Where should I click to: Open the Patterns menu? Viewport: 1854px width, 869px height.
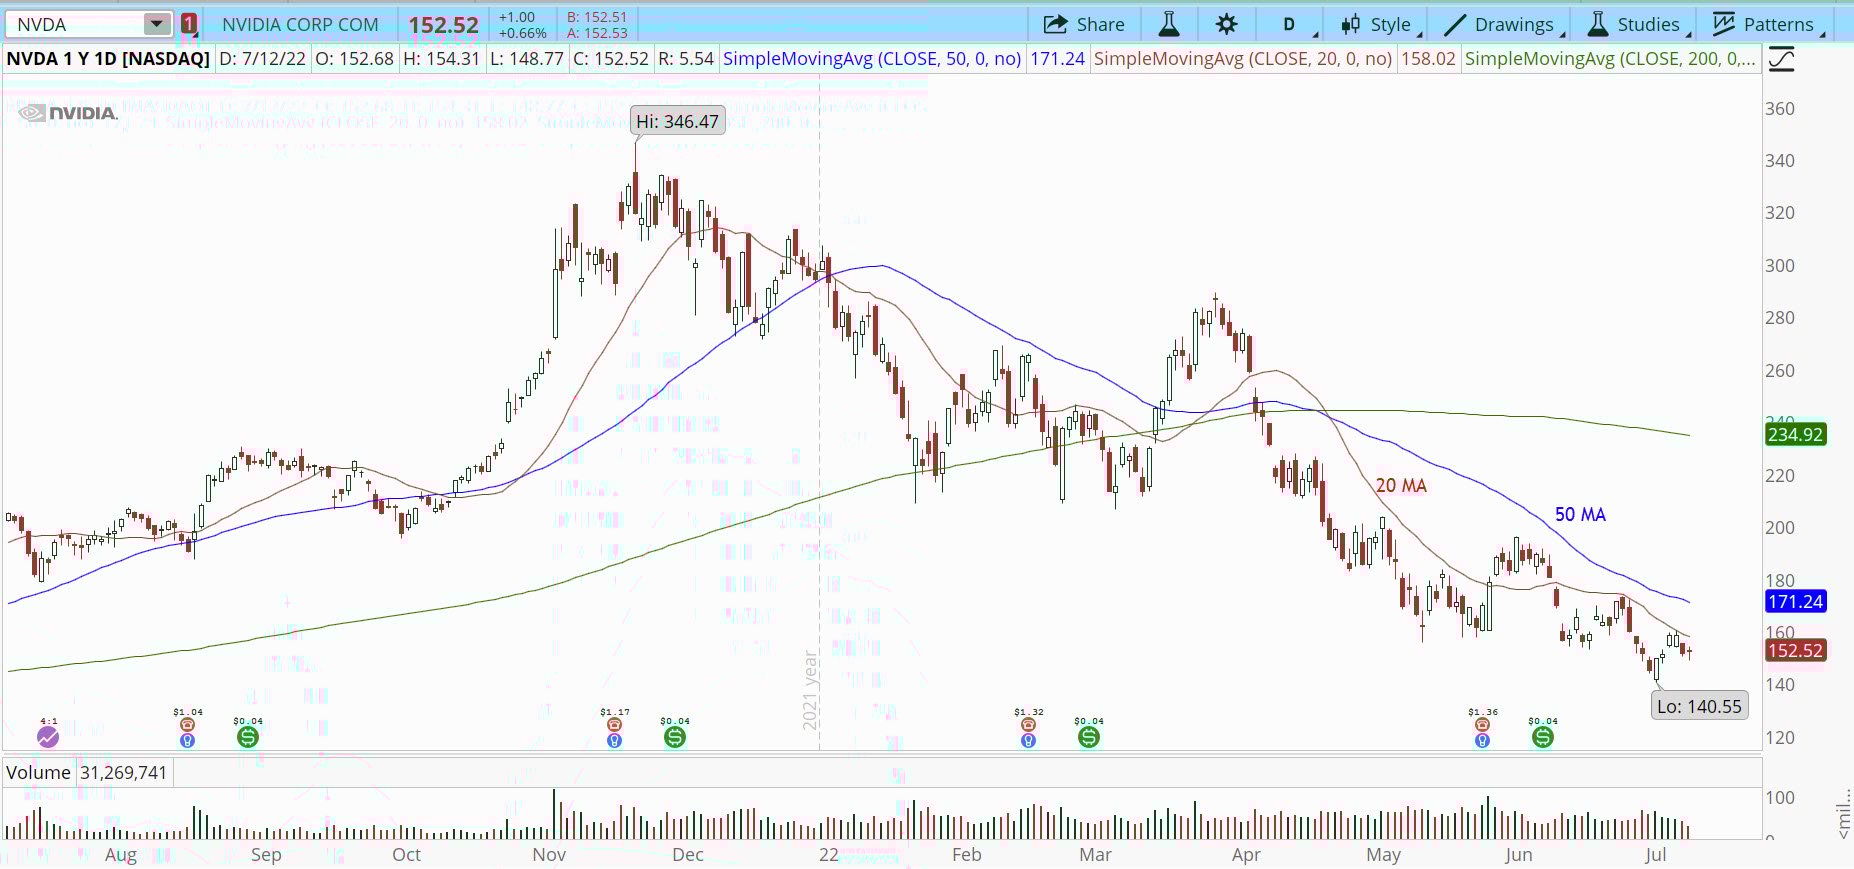[1768, 24]
